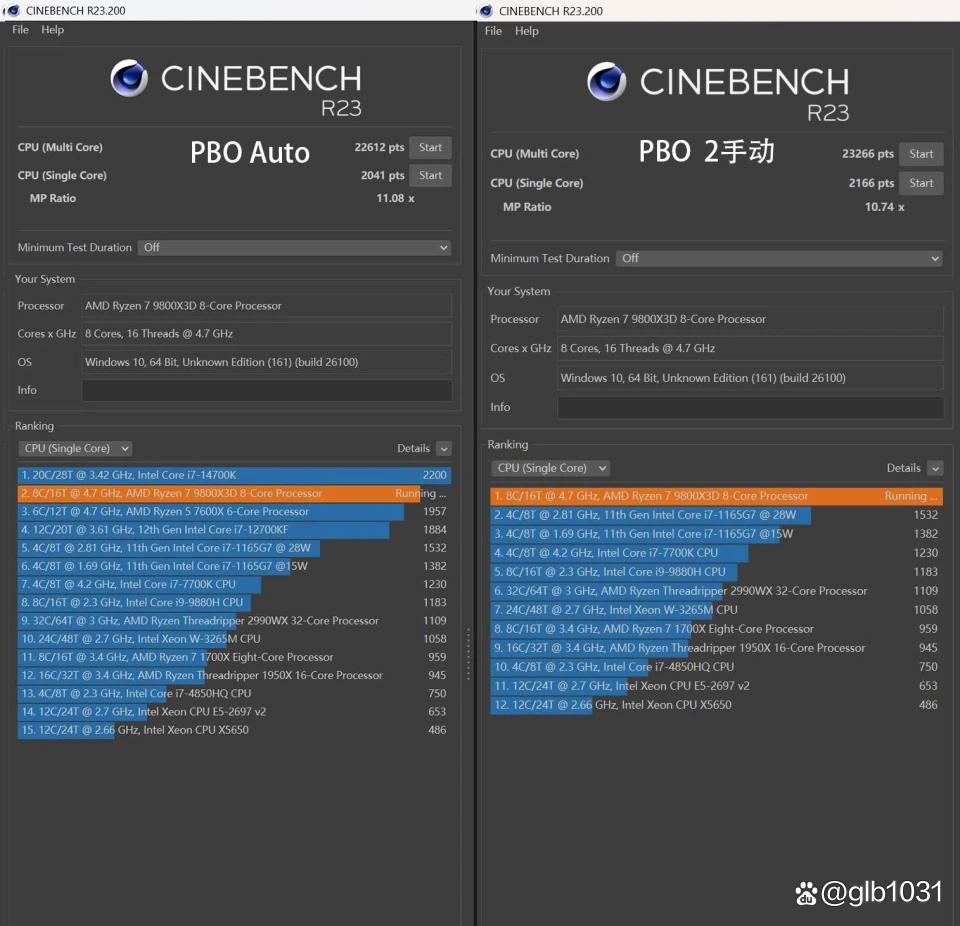This screenshot has width=960, height=926.
Task: Select Threadripper 1950X row in left ranking
Action: [x=235, y=676]
